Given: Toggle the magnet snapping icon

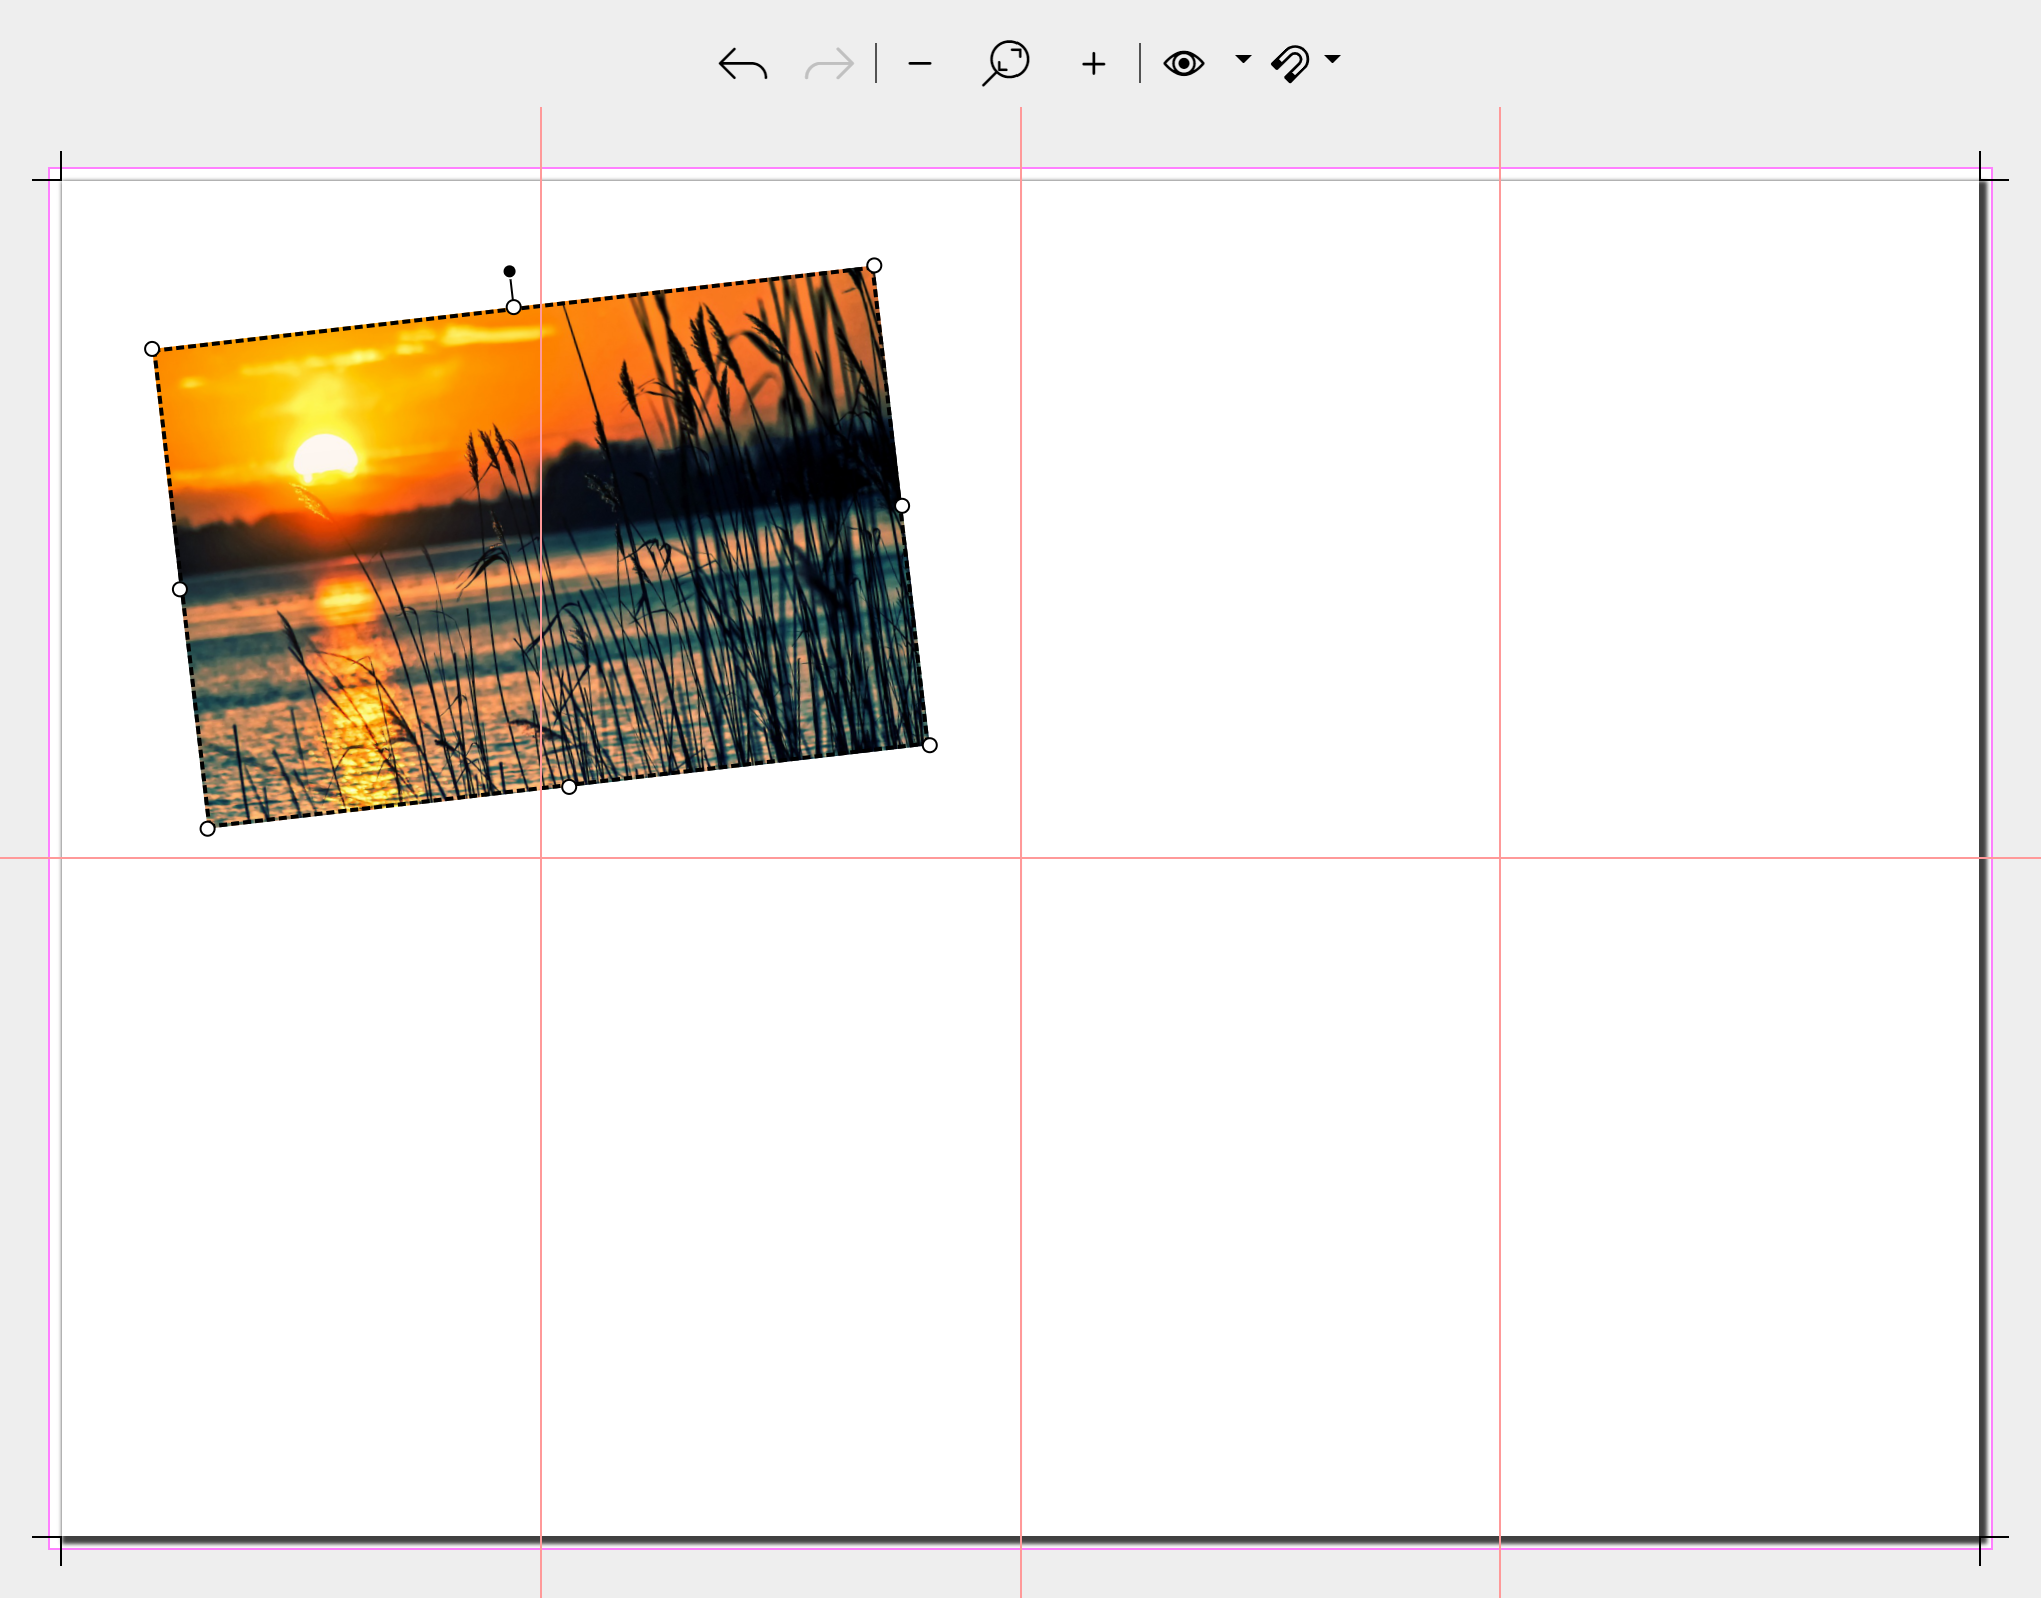Looking at the screenshot, I should [x=1290, y=64].
